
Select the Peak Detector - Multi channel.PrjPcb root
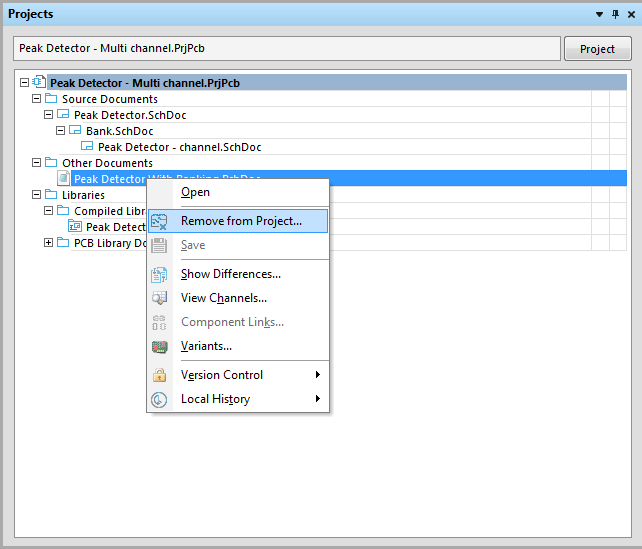click(144, 83)
